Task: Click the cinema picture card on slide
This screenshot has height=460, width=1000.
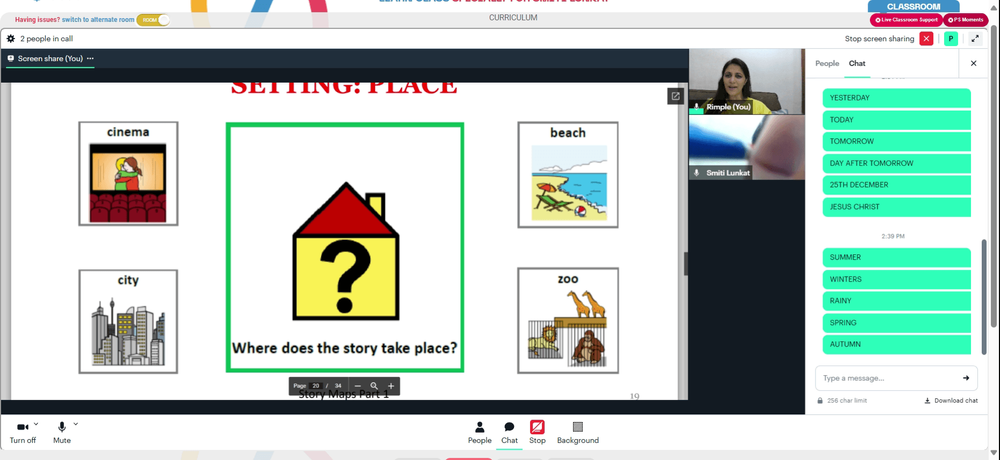Action: click(x=128, y=174)
